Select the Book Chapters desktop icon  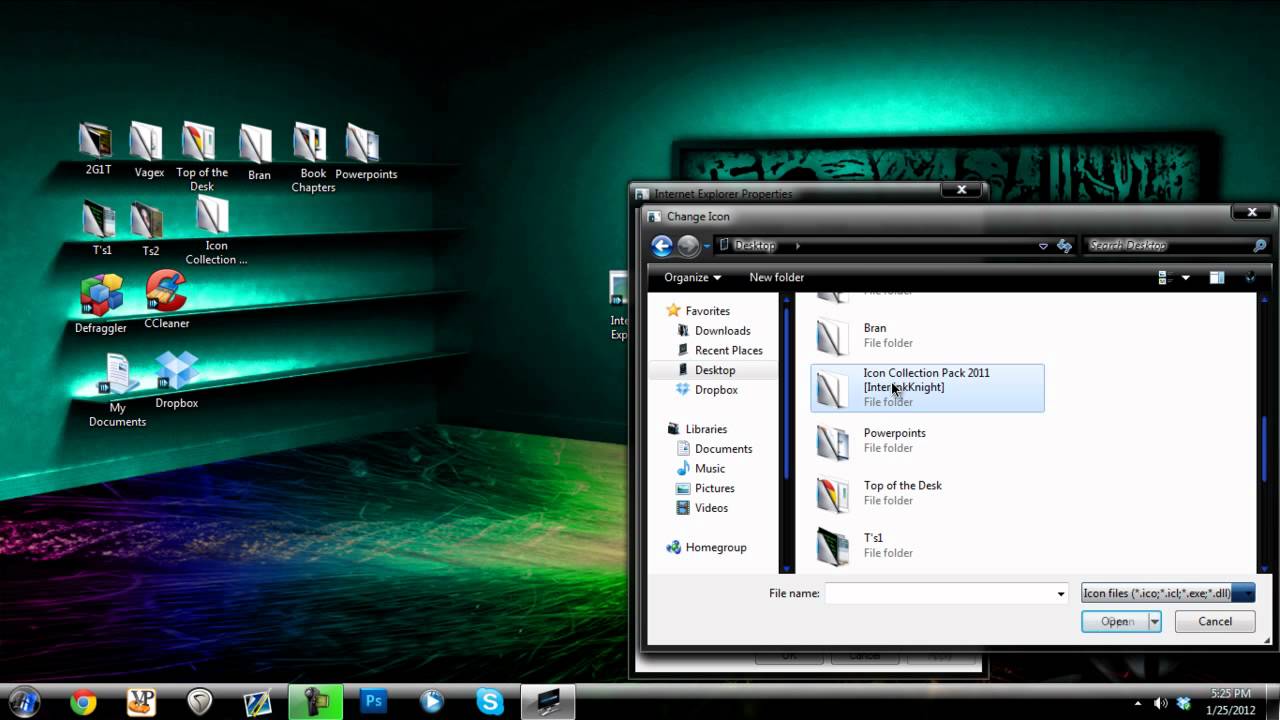click(x=313, y=157)
